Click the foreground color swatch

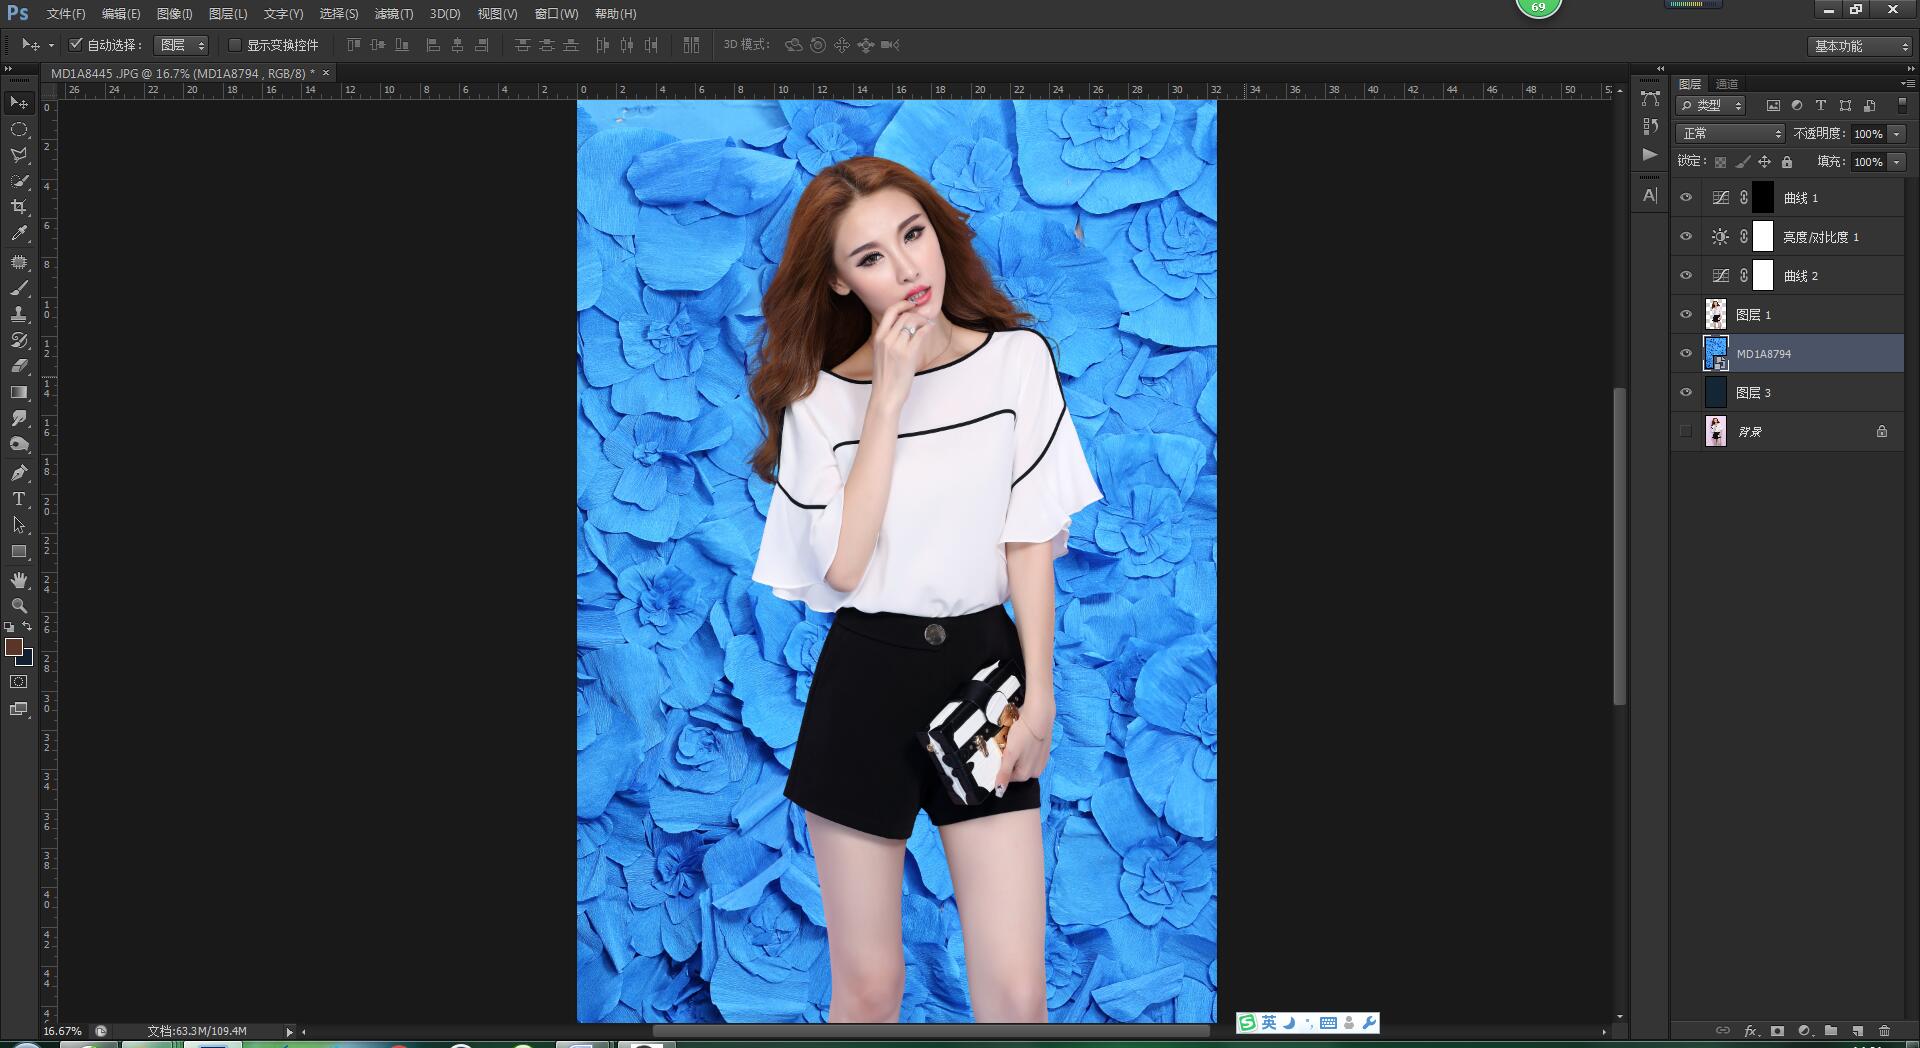click(x=14, y=647)
